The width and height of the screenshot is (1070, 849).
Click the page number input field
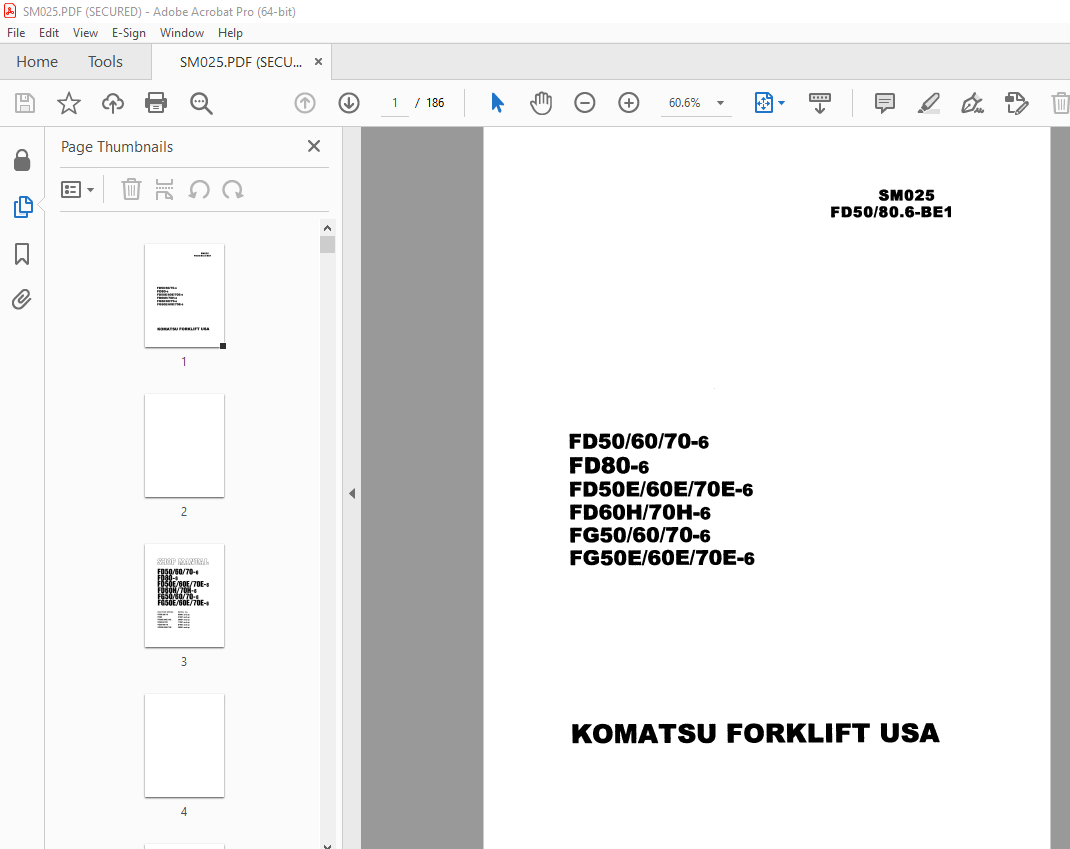(394, 102)
